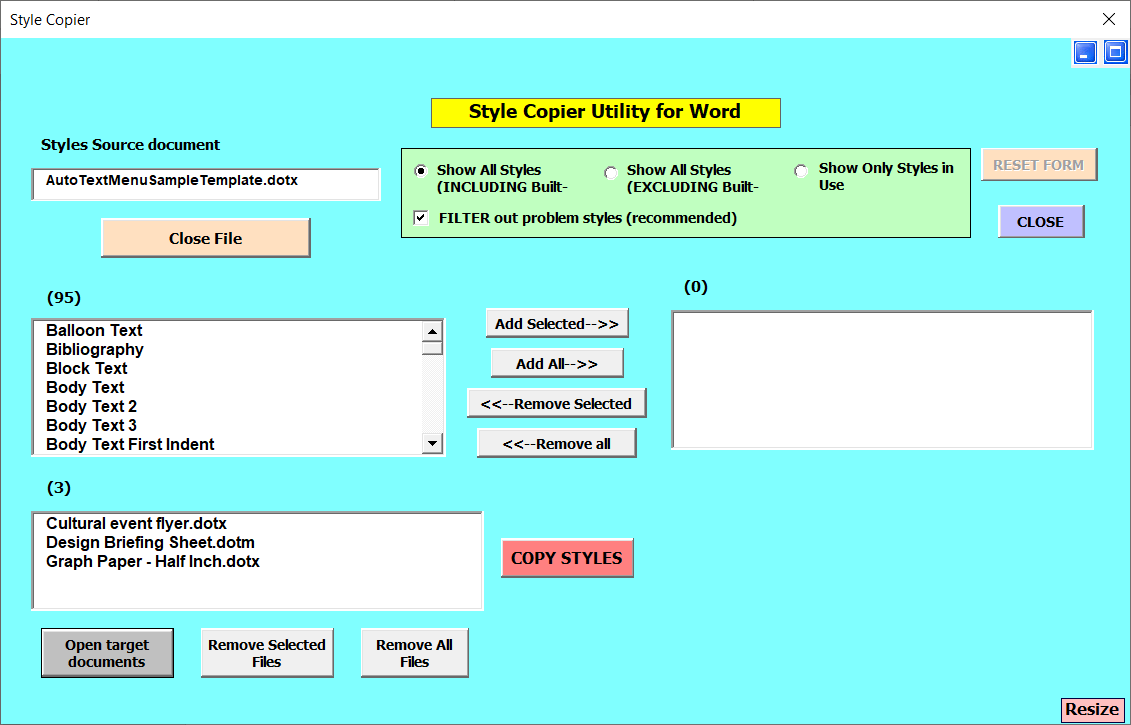The width and height of the screenshot is (1131, 725).
Task: Click the blue maximize form icon
Action: click(1115, 53)
